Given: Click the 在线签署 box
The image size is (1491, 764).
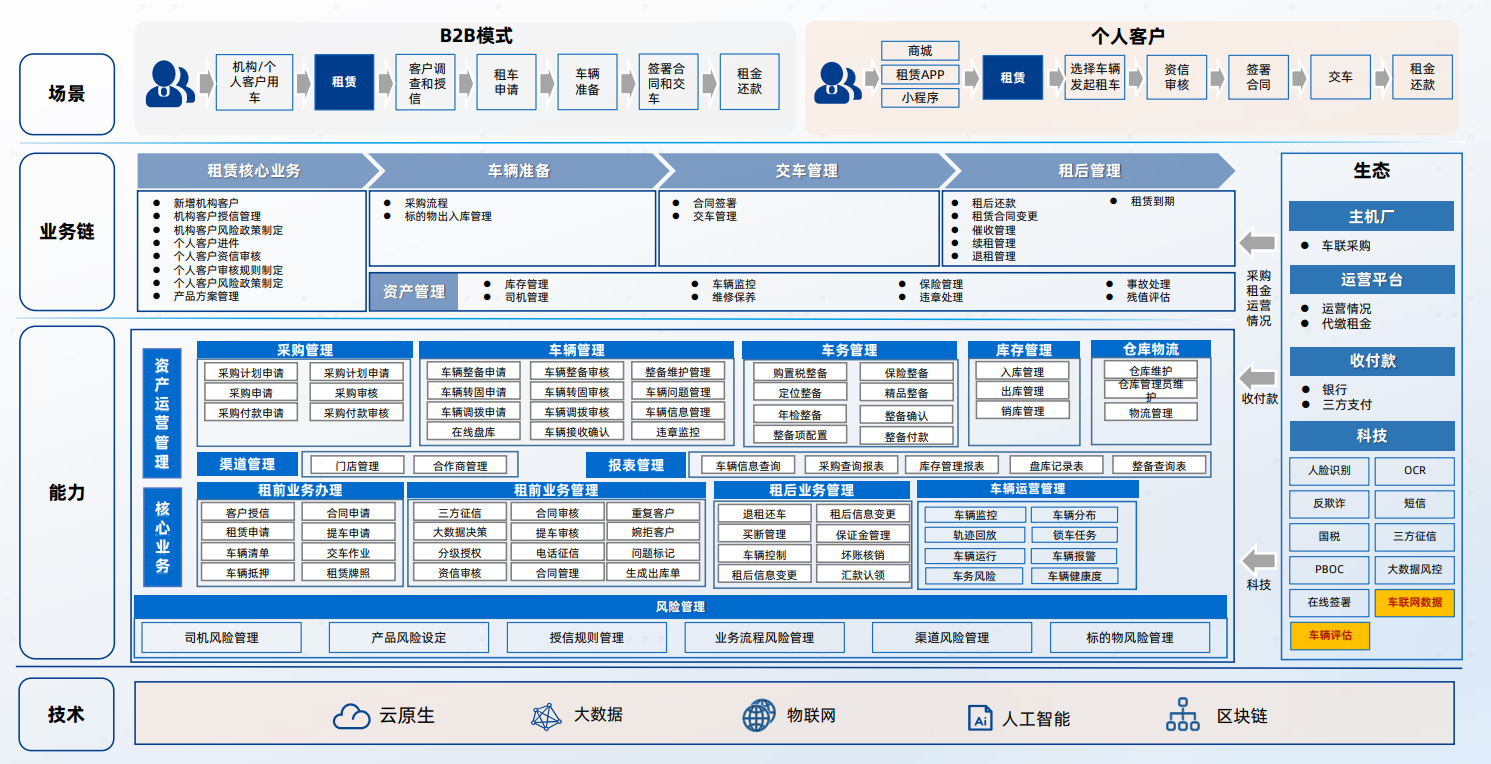Looking at the screenshot, I should pyautogui.click(x=1329, y=602).
